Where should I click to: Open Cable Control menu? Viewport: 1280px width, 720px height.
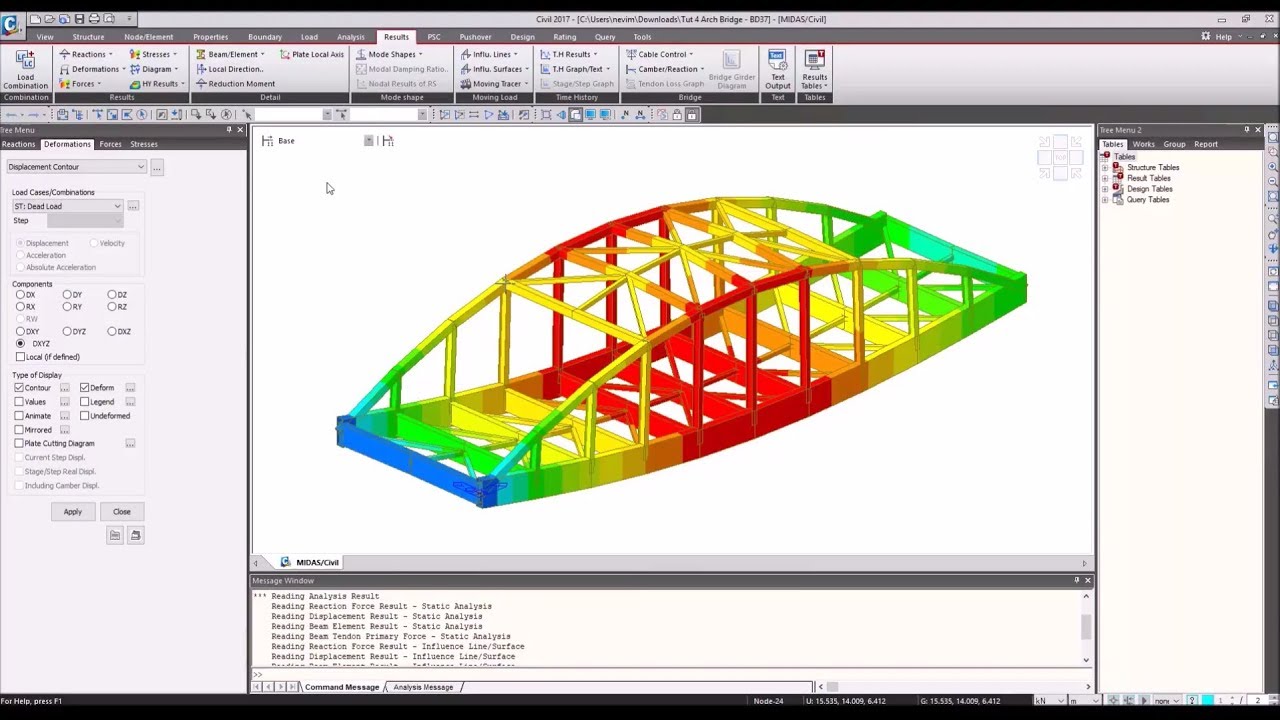pyautogui.click(x=659, y=54)
